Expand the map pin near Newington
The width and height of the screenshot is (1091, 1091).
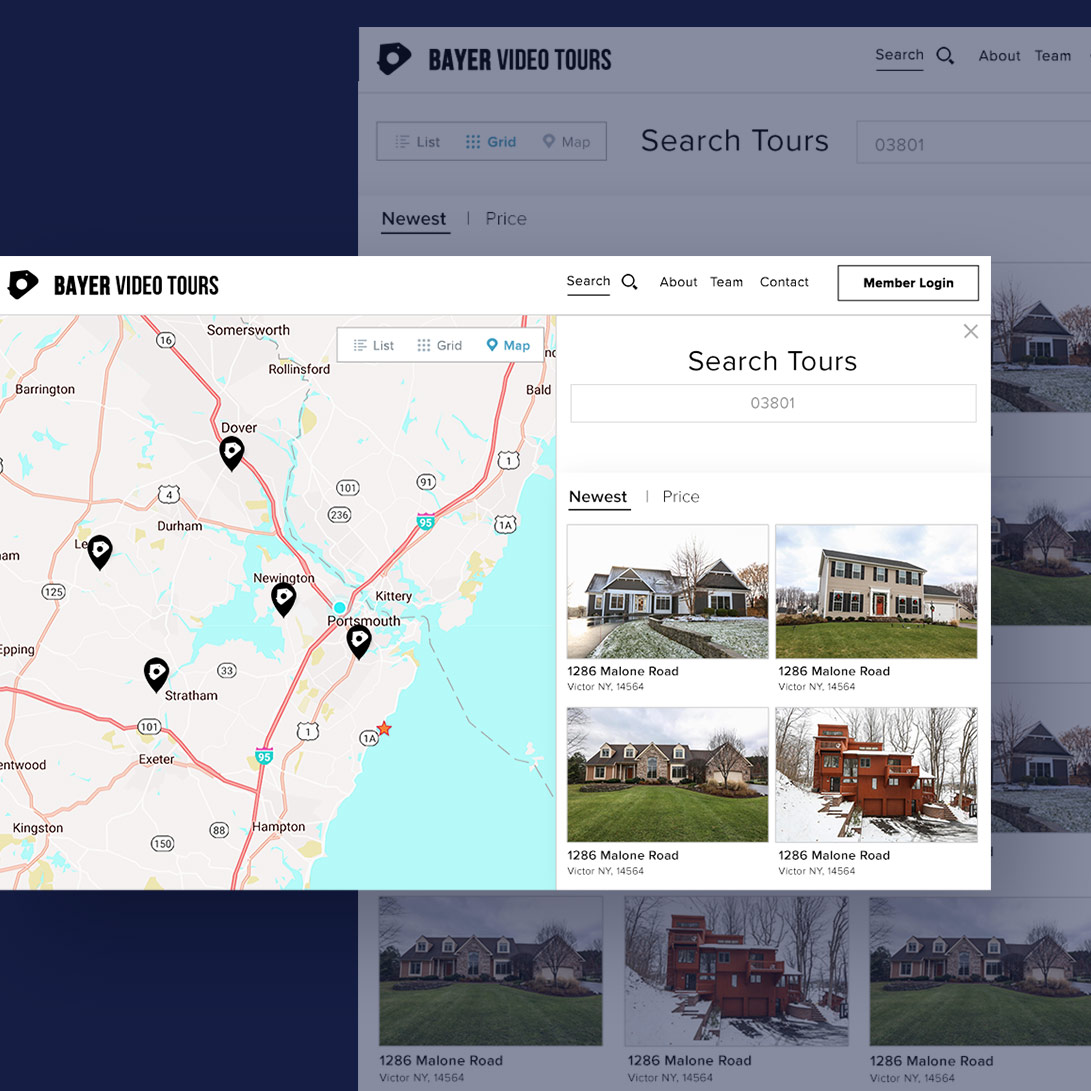284,598
